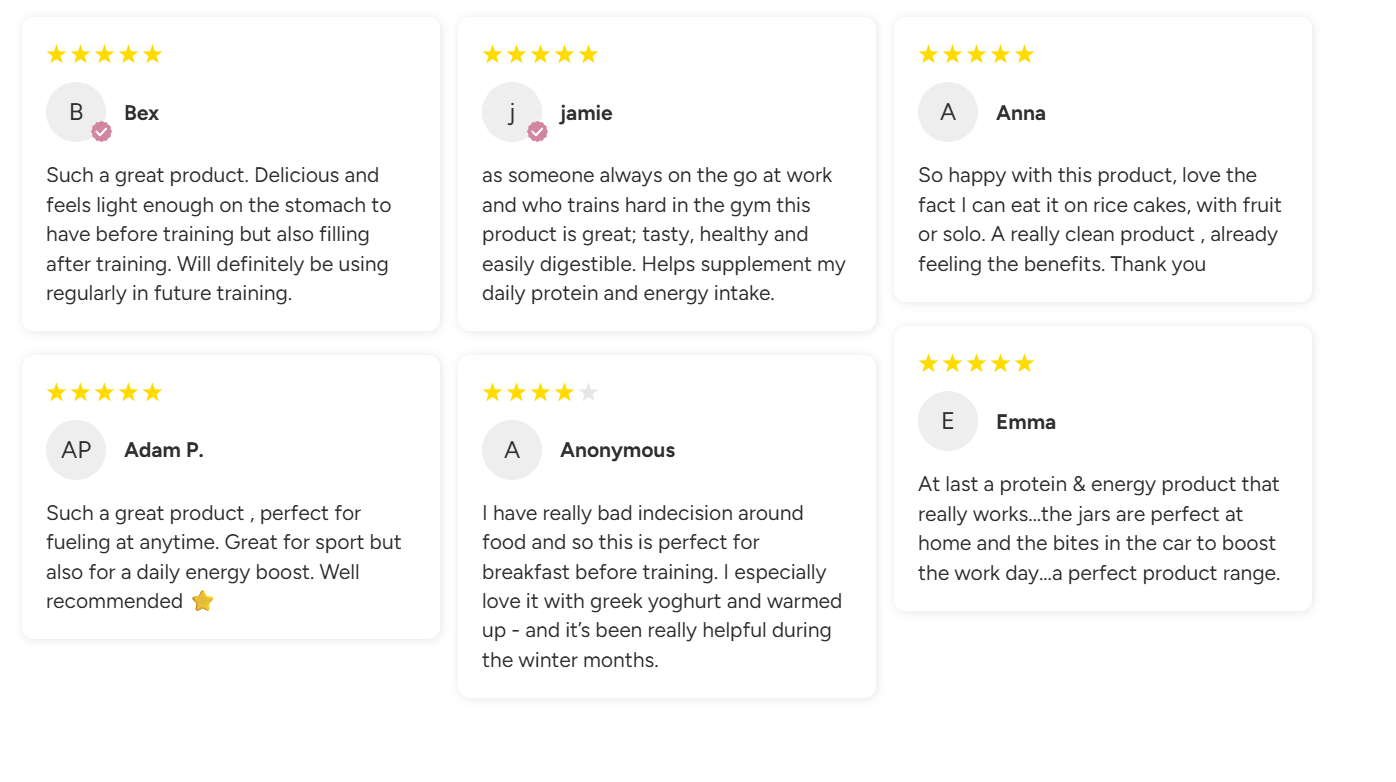Click the empty fifth star in Anonymous review
Screen dimensions: 1396x782
coord(588,392)
